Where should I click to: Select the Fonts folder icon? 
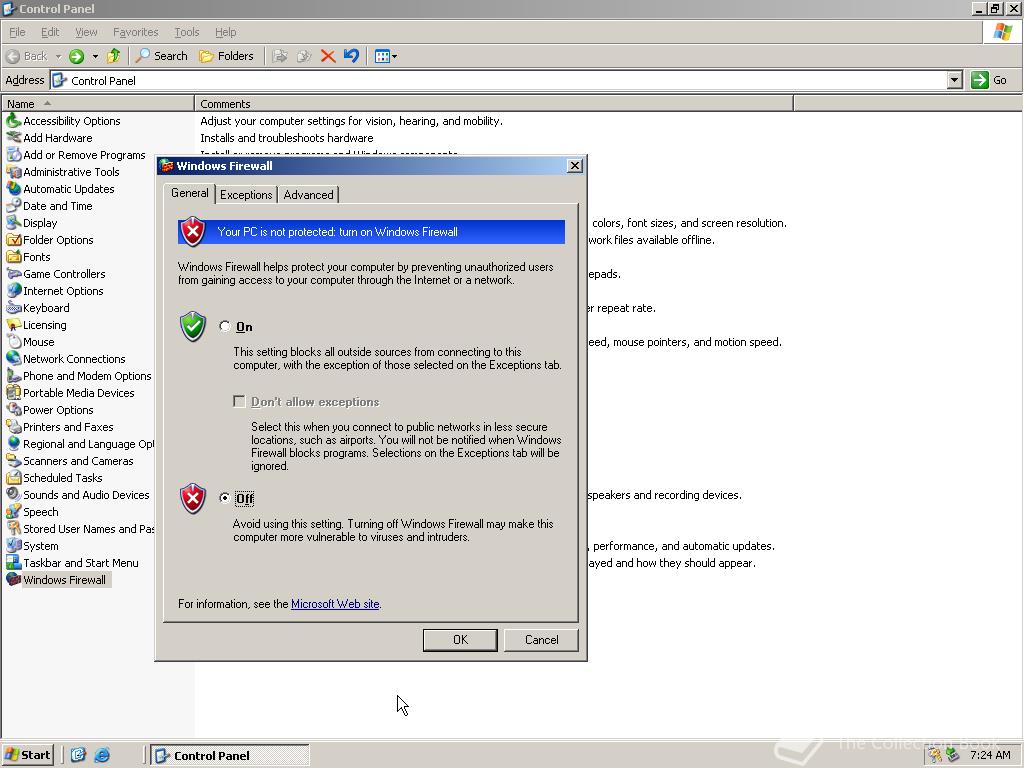pyautogui.click(x=13, y=257)
